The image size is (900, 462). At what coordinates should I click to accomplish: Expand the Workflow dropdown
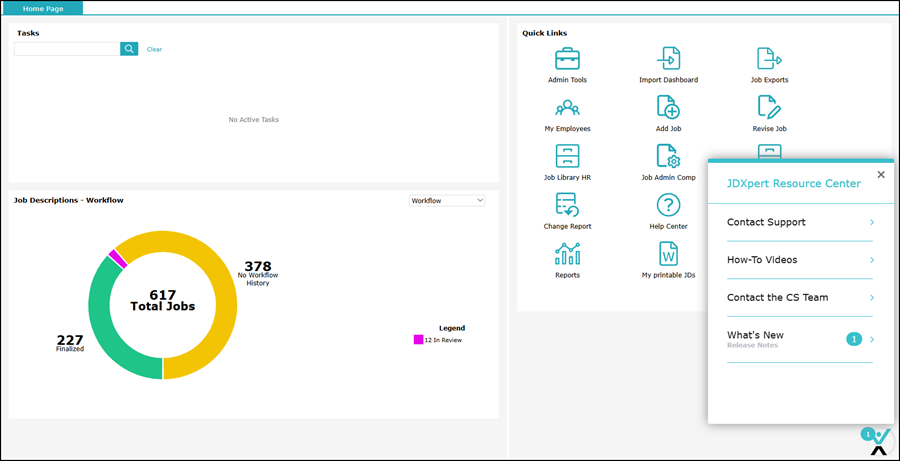[x=447, y=201]
